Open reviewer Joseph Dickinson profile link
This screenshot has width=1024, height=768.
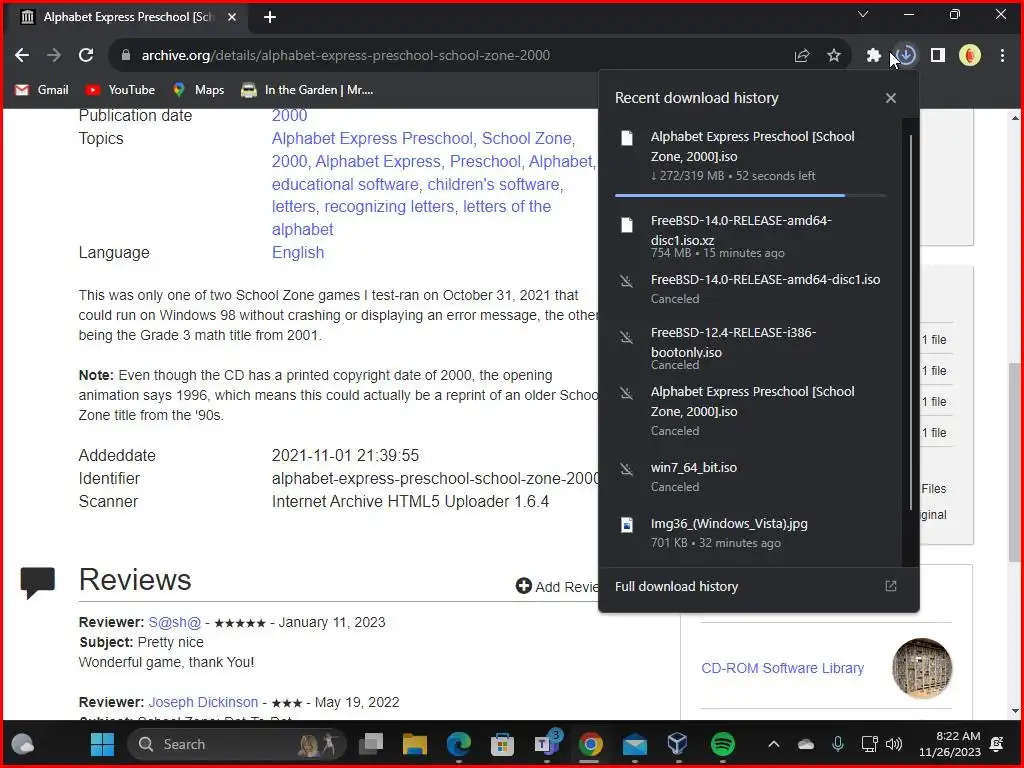pyautogui.click(x=203, y=702)
